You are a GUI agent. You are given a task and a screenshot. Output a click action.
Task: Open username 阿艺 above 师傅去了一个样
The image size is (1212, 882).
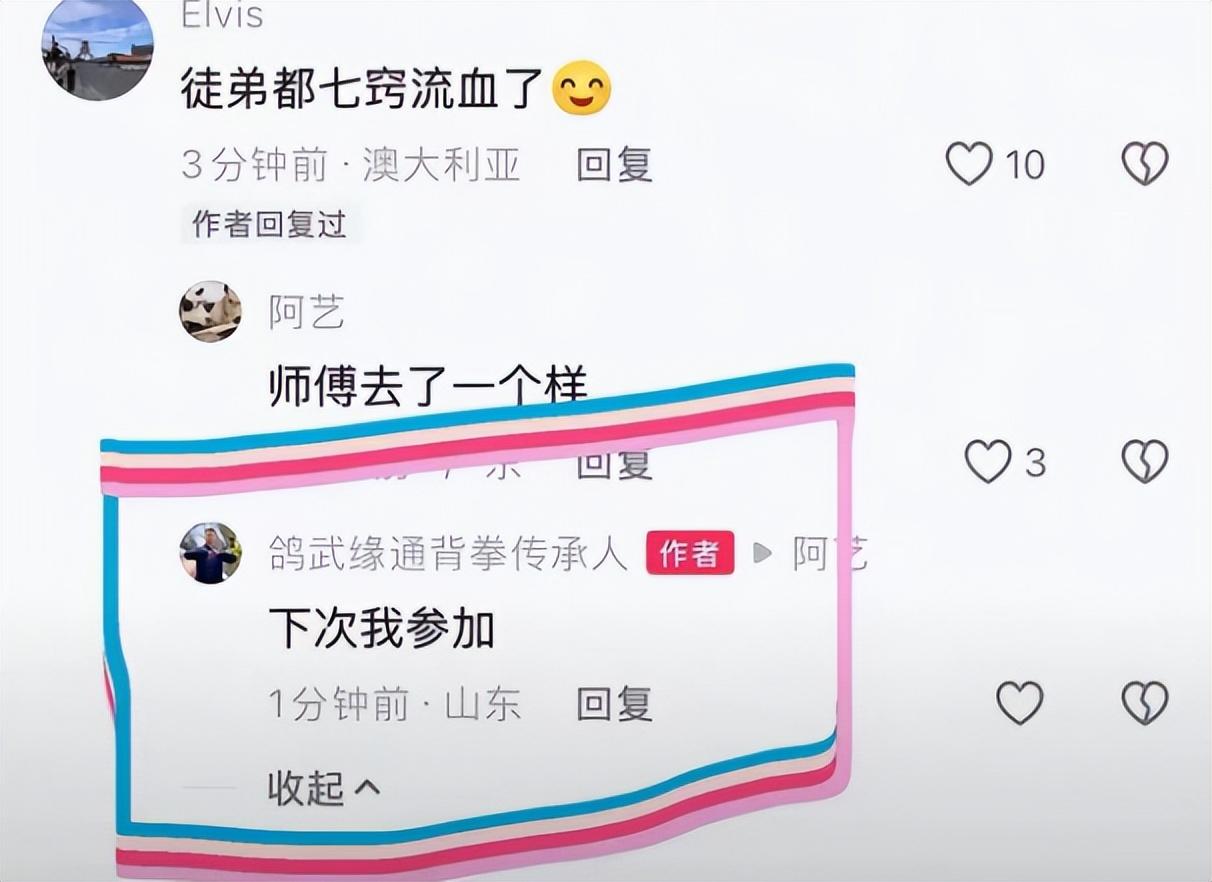click(x=306, y=313)
